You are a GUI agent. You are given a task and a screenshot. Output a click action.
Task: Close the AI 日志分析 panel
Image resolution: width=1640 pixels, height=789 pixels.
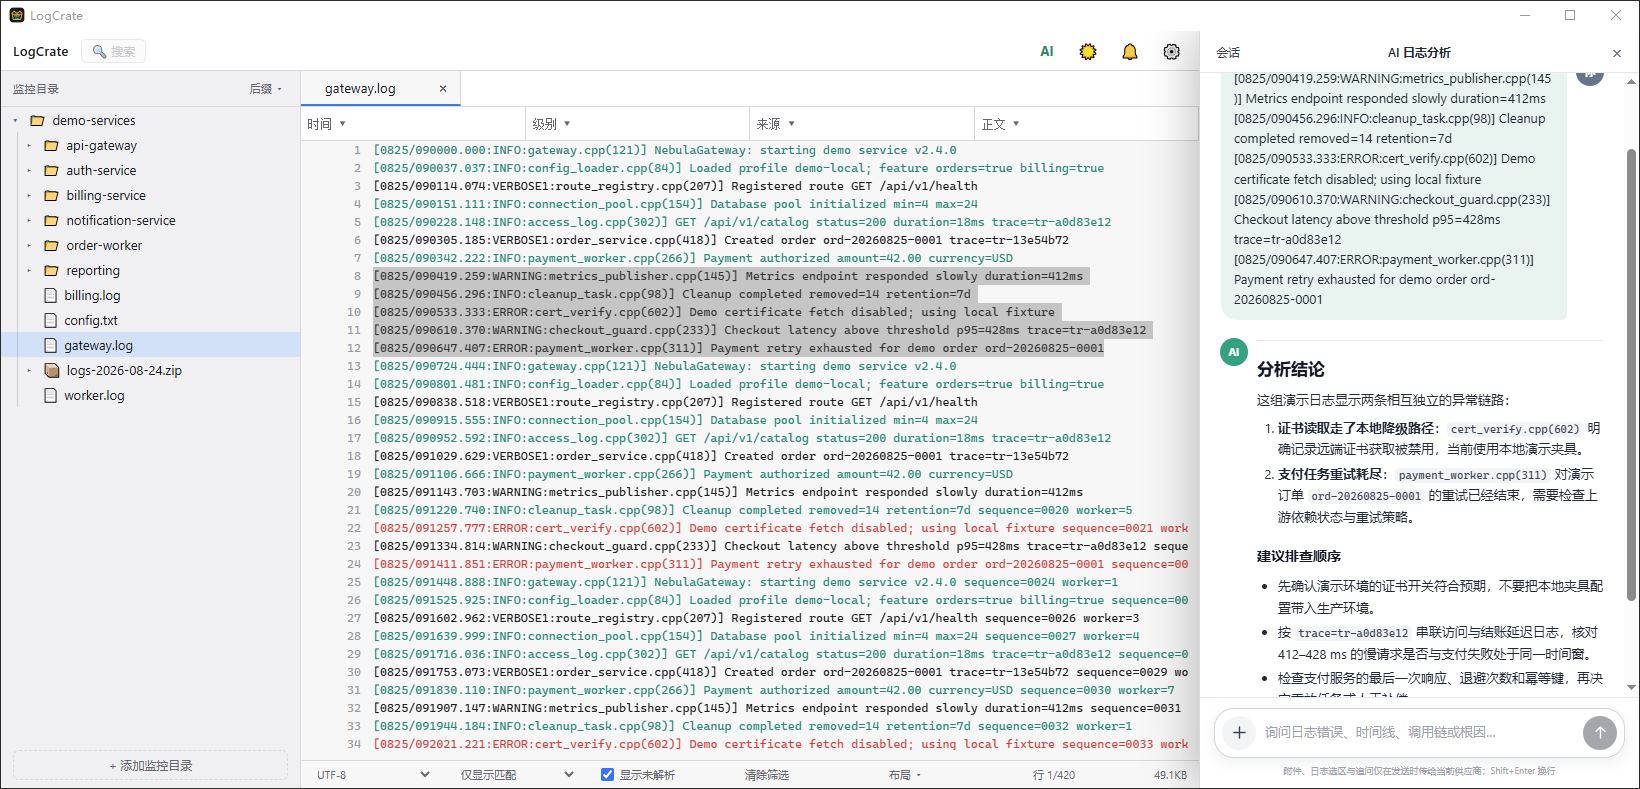pos(1617,53)
